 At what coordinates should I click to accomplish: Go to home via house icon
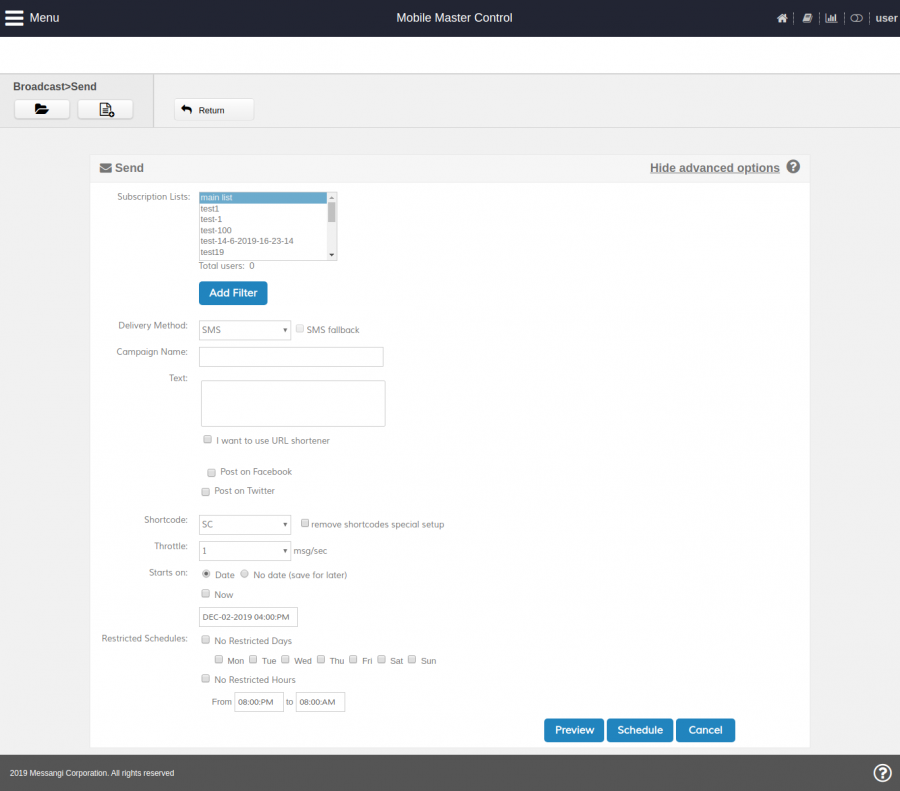tap(782, 18)
